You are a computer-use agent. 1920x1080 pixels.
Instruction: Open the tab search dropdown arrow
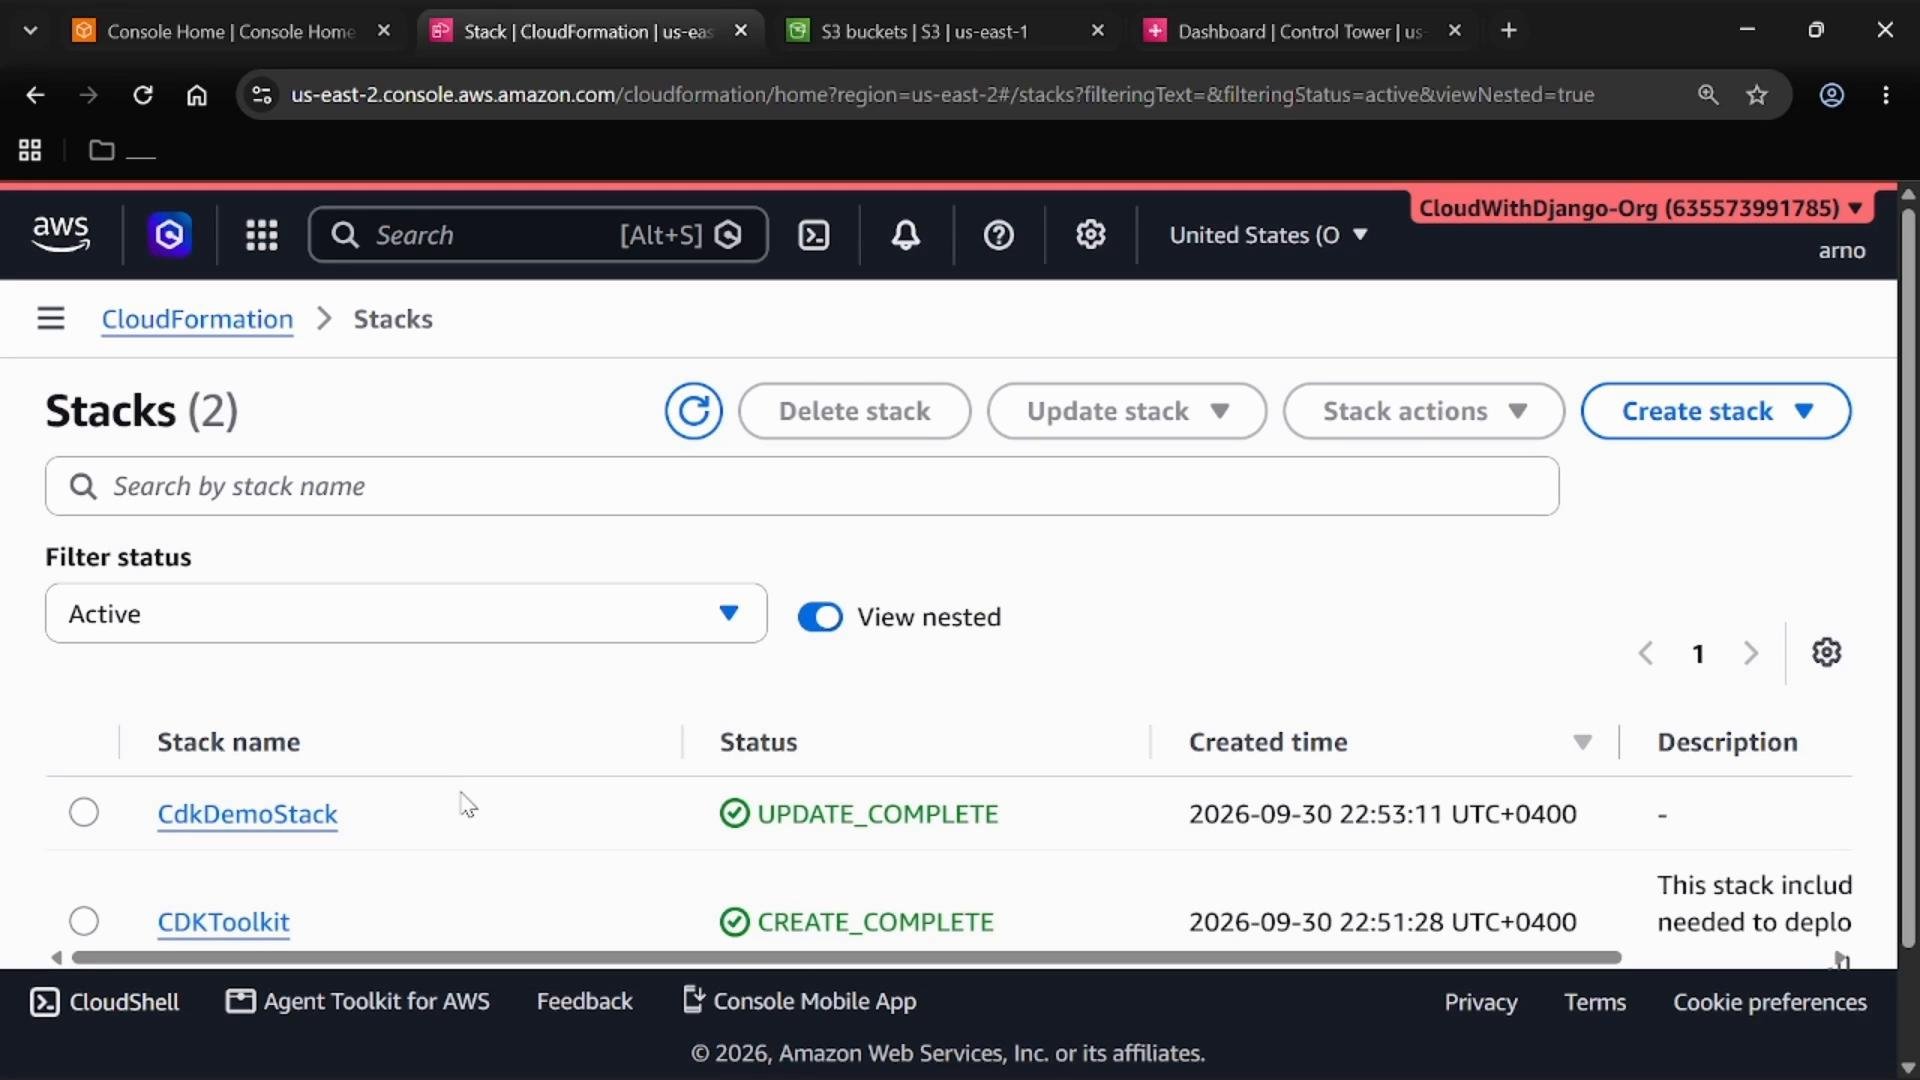[30, 31]
